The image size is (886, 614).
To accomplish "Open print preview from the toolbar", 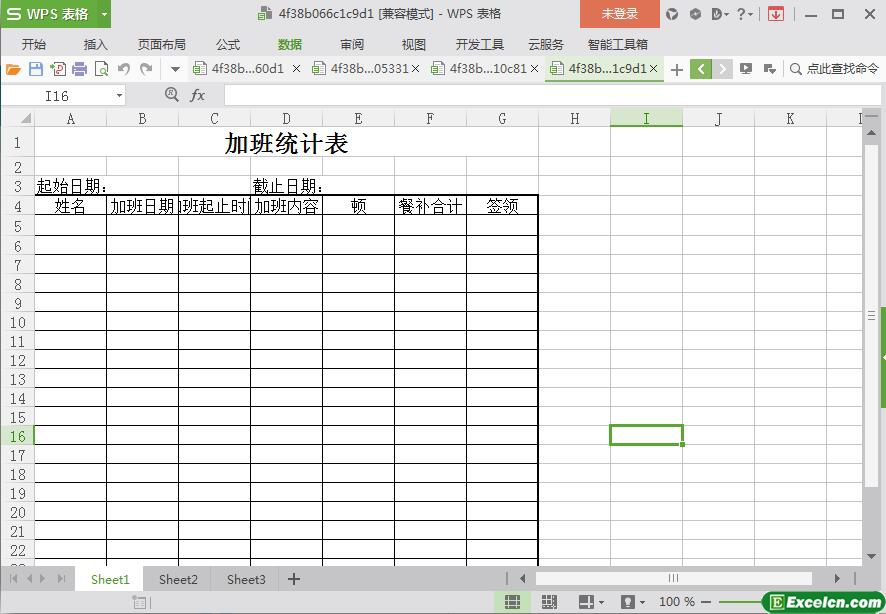I will [101, 69].
